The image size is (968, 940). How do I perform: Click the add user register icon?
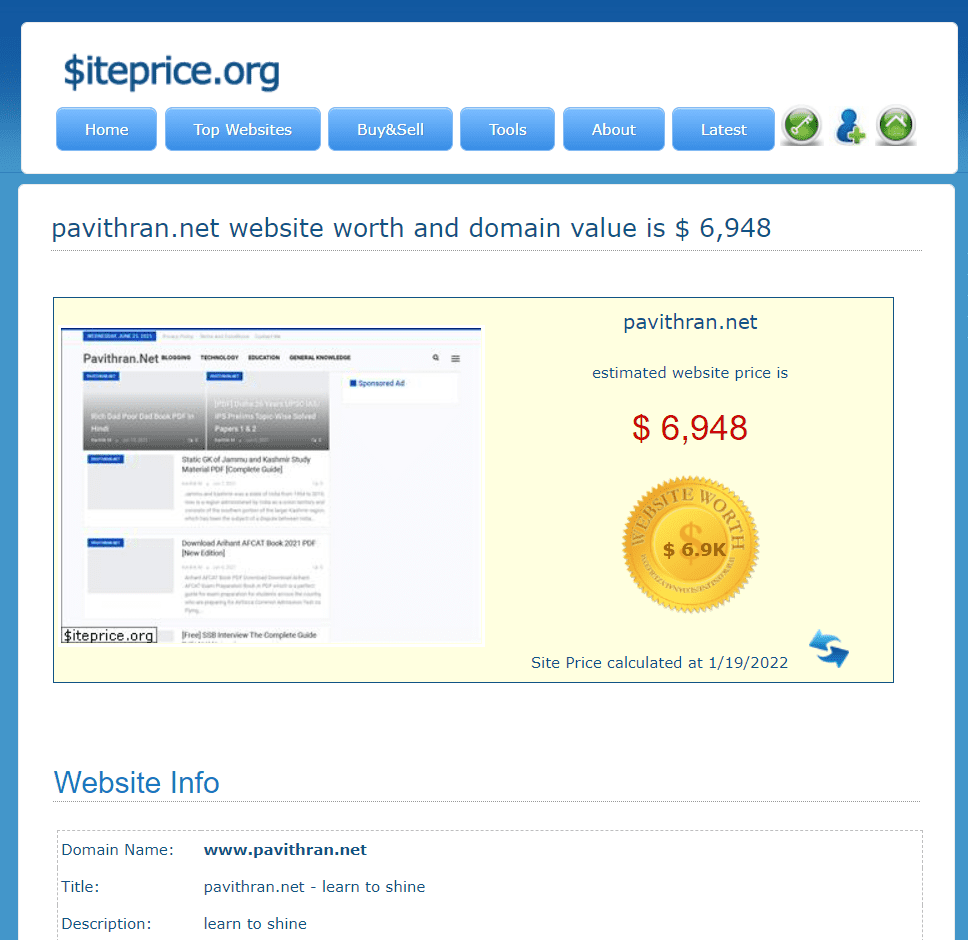point(849,127)
